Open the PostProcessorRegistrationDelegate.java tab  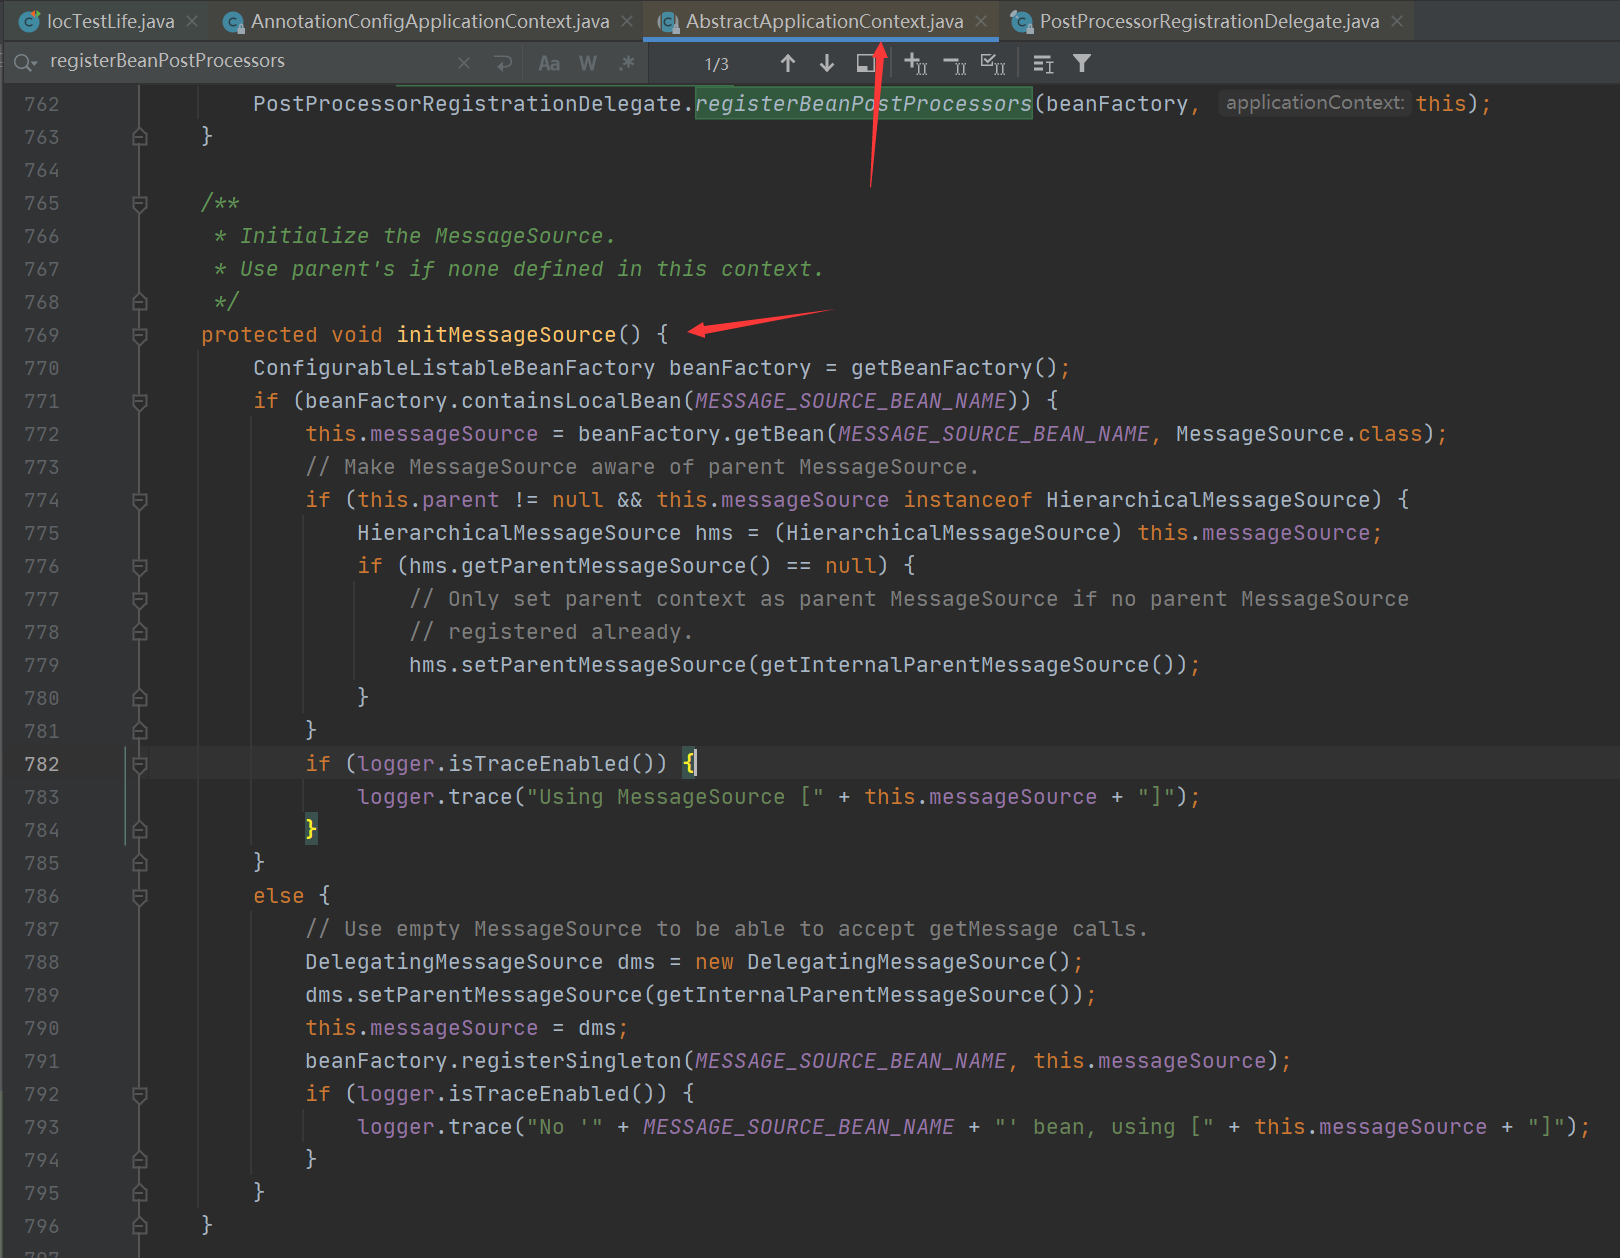pyautogui.click(x=1209, y=21)
